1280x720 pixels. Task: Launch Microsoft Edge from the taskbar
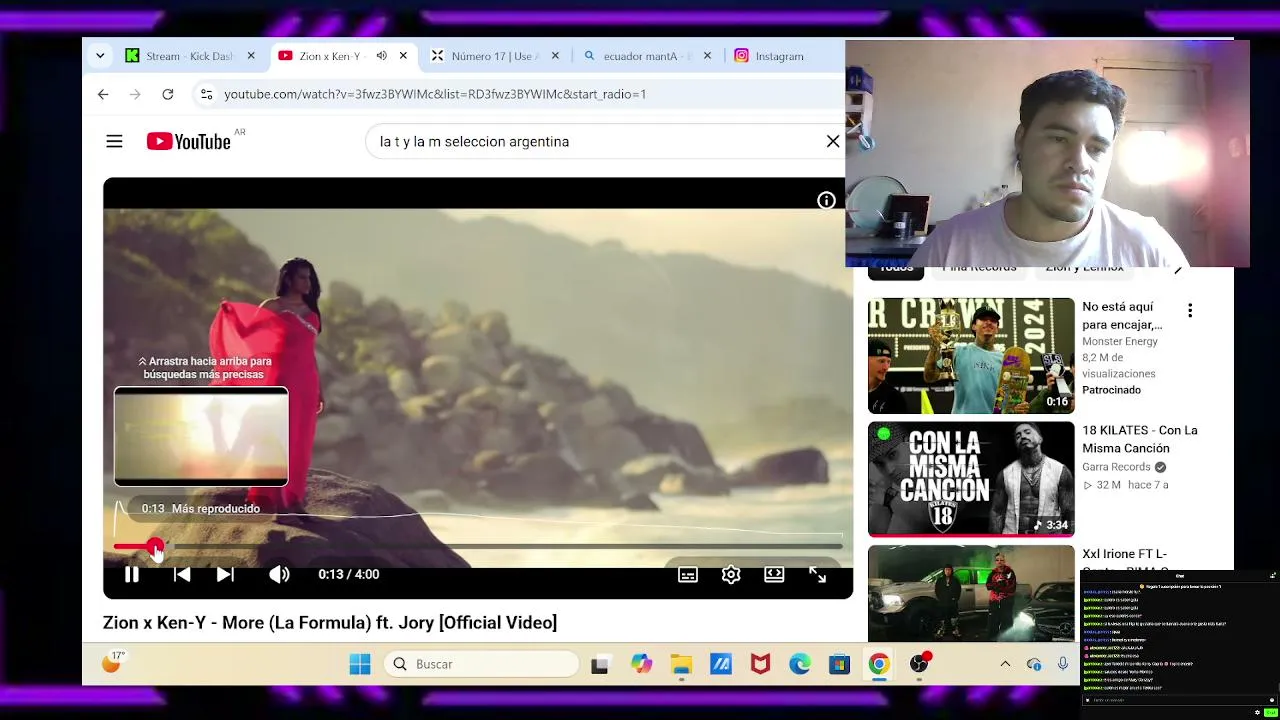[x=800, y=664]
